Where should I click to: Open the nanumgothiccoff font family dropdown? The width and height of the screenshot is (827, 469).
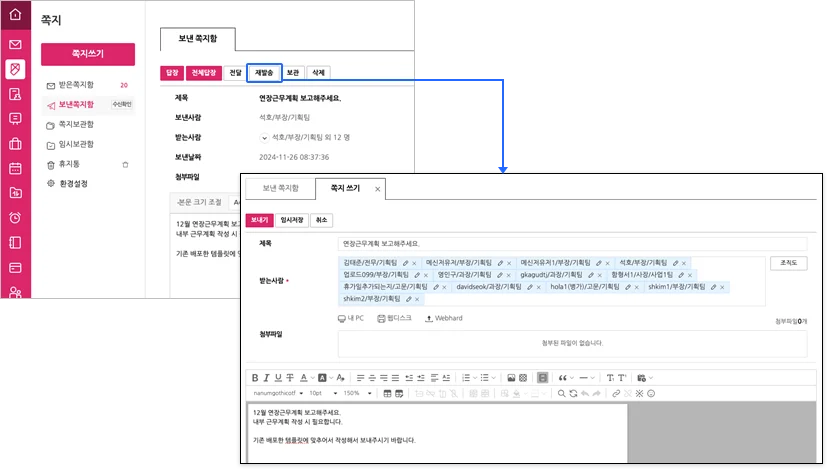275,394
